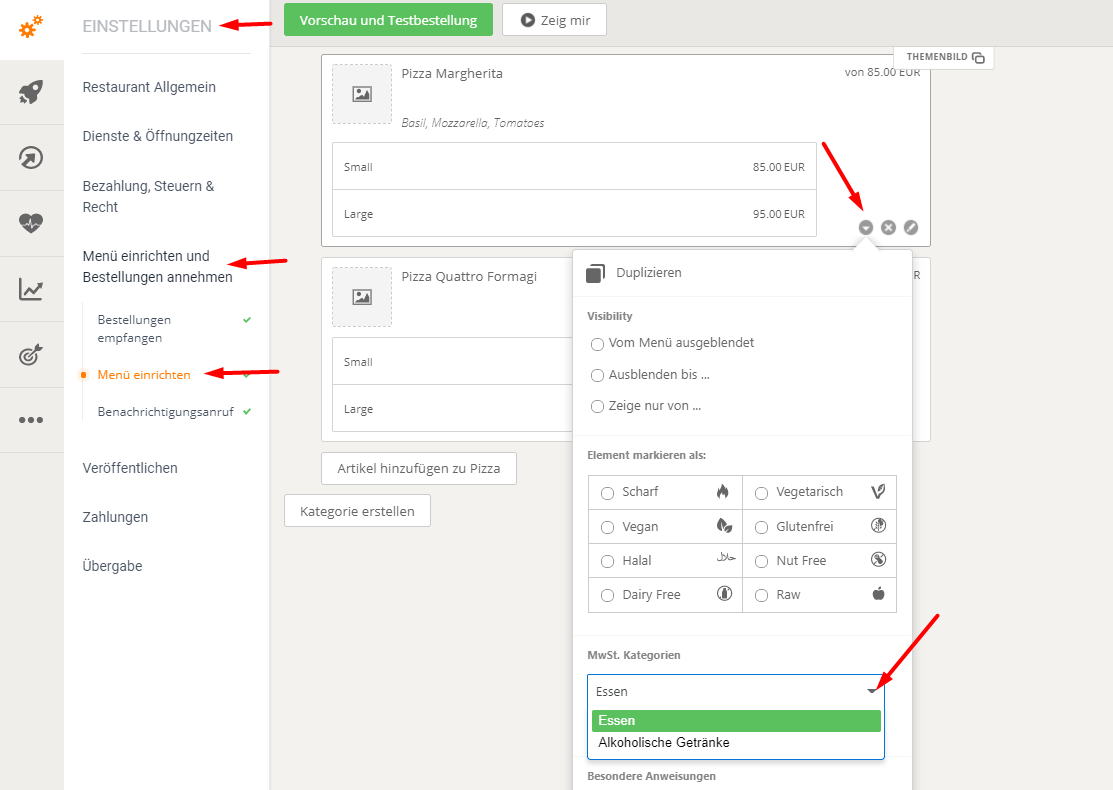This screenshot has width=1113, height=790.
Task: Open the orange settings gear icon
Action: click(30, 28)
